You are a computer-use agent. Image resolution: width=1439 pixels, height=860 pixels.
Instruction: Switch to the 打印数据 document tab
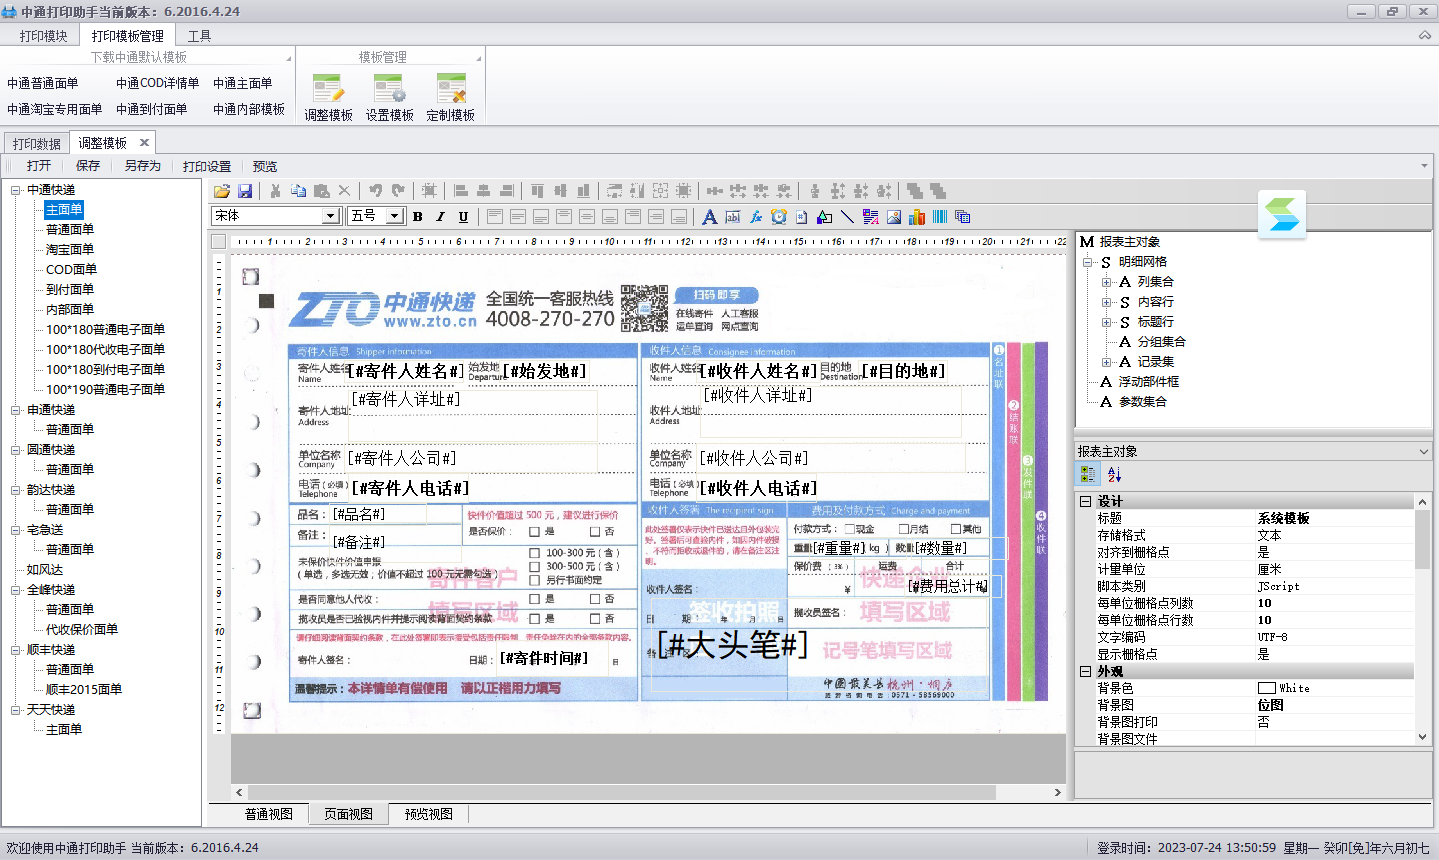[37, 144]
